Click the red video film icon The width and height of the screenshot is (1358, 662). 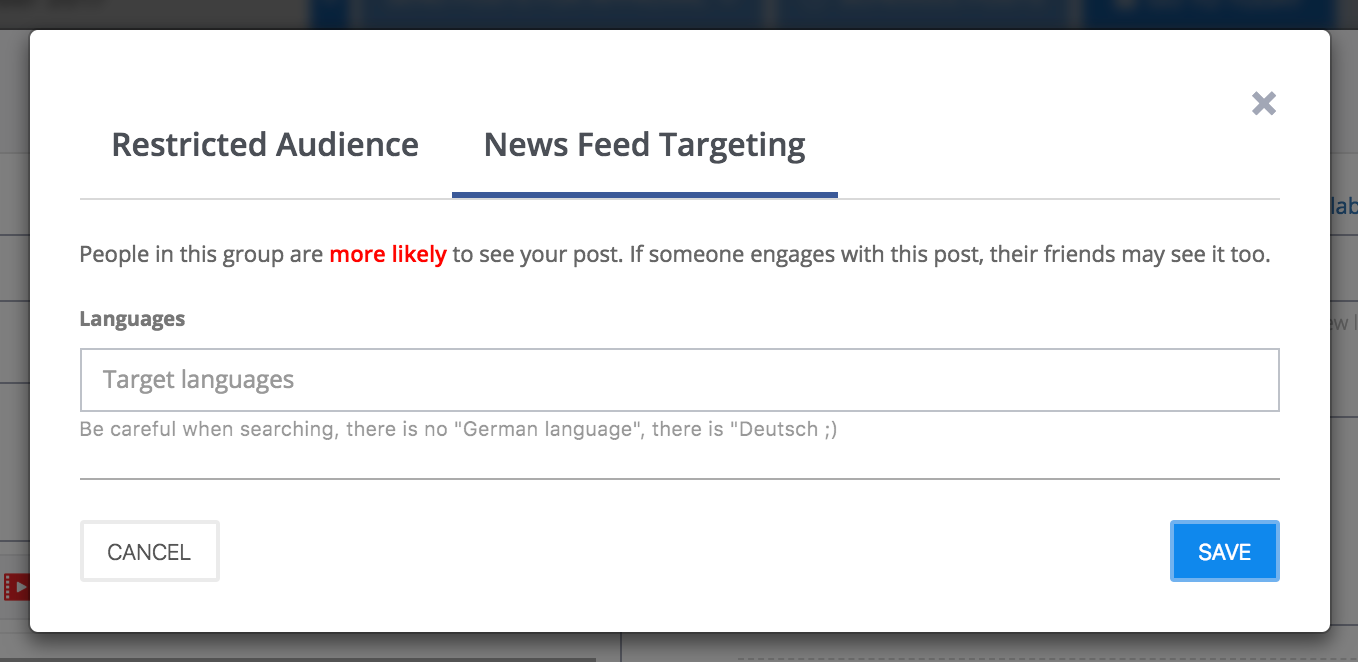coord(15,587)
